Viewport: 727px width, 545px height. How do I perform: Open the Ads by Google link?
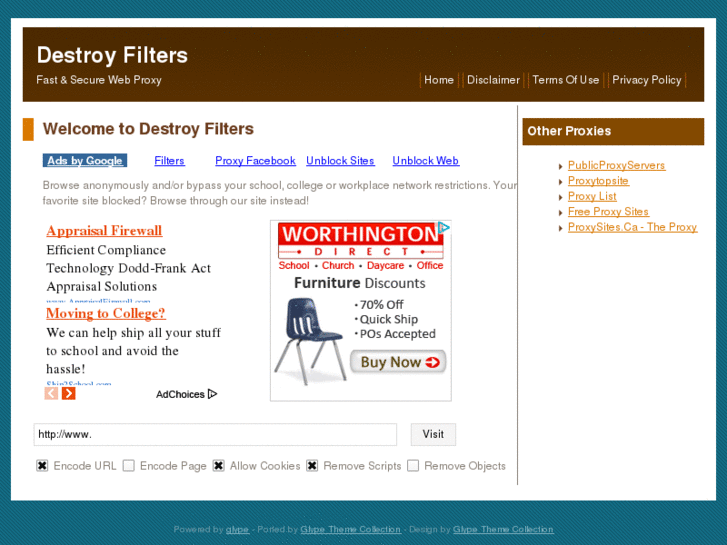pyautogui.click(x=85, y=160)
